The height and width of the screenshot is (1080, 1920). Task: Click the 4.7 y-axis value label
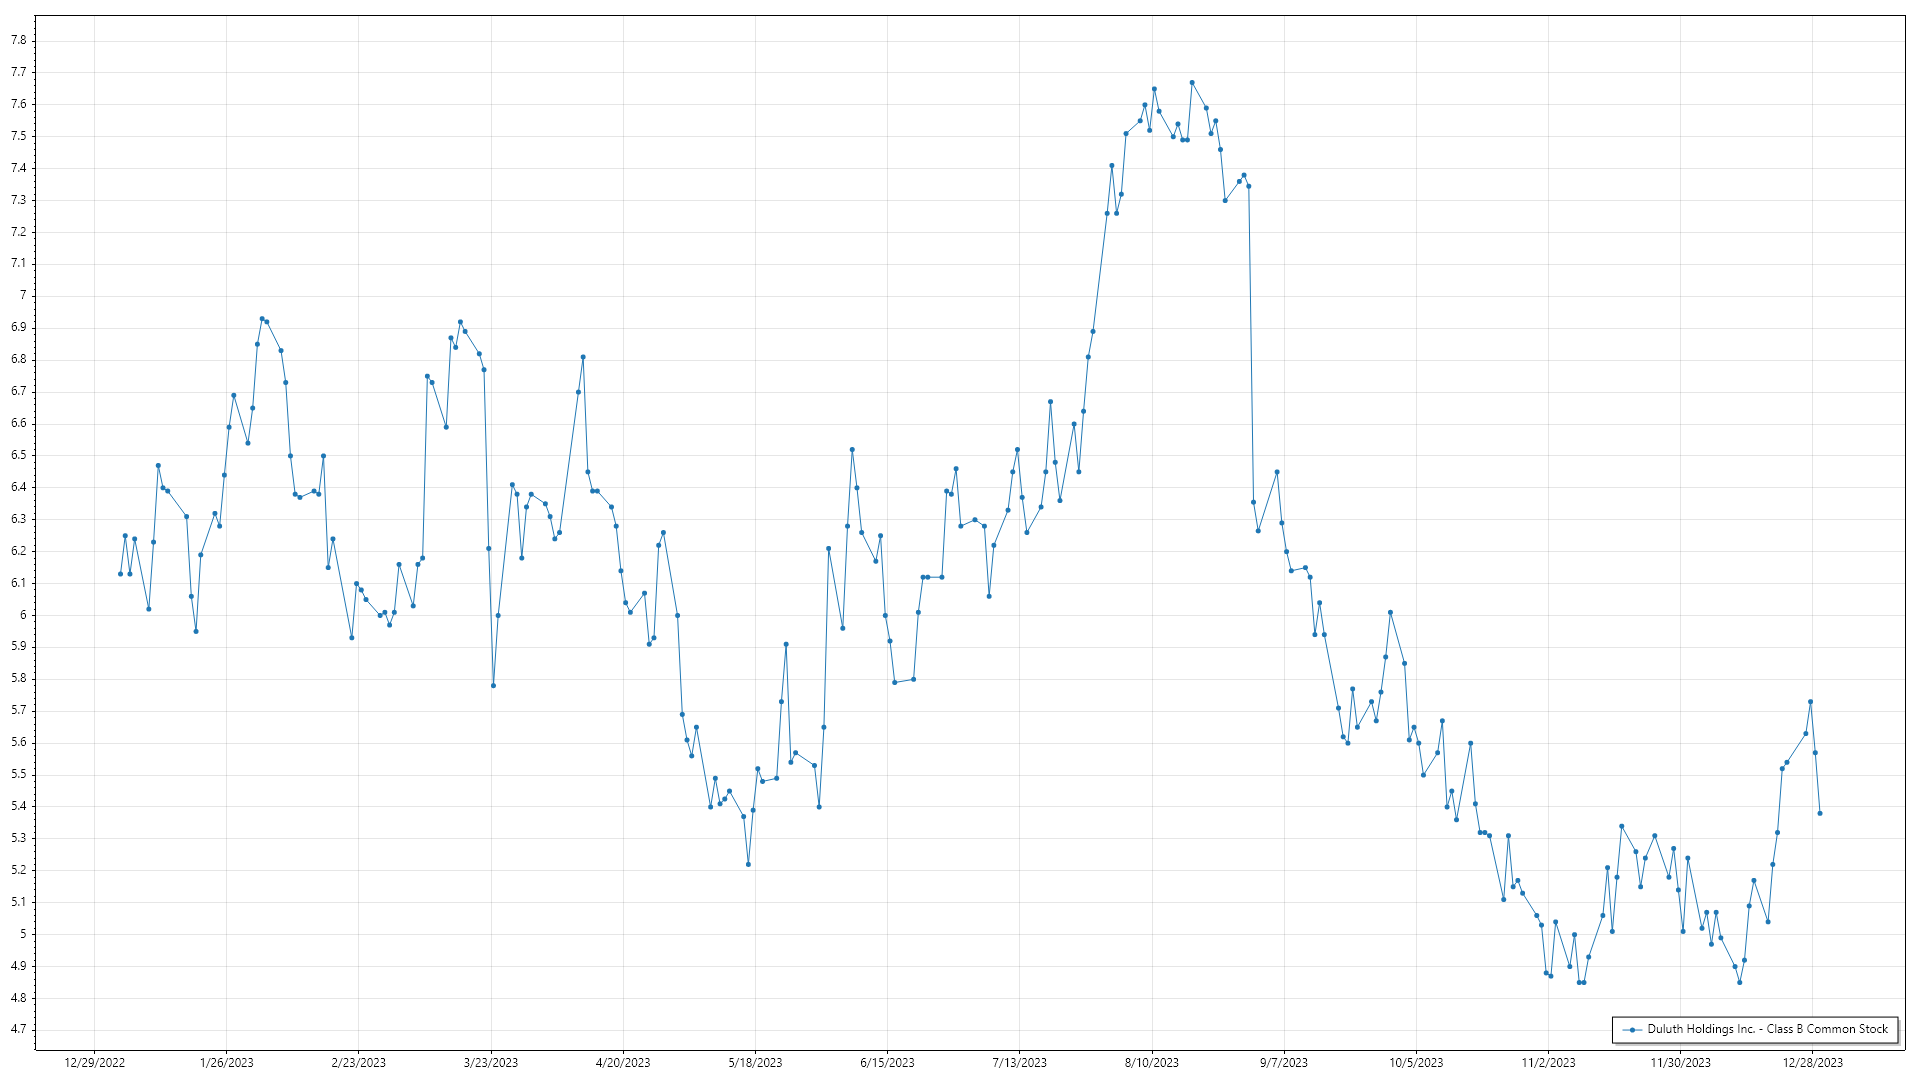tap(19, 1029)
